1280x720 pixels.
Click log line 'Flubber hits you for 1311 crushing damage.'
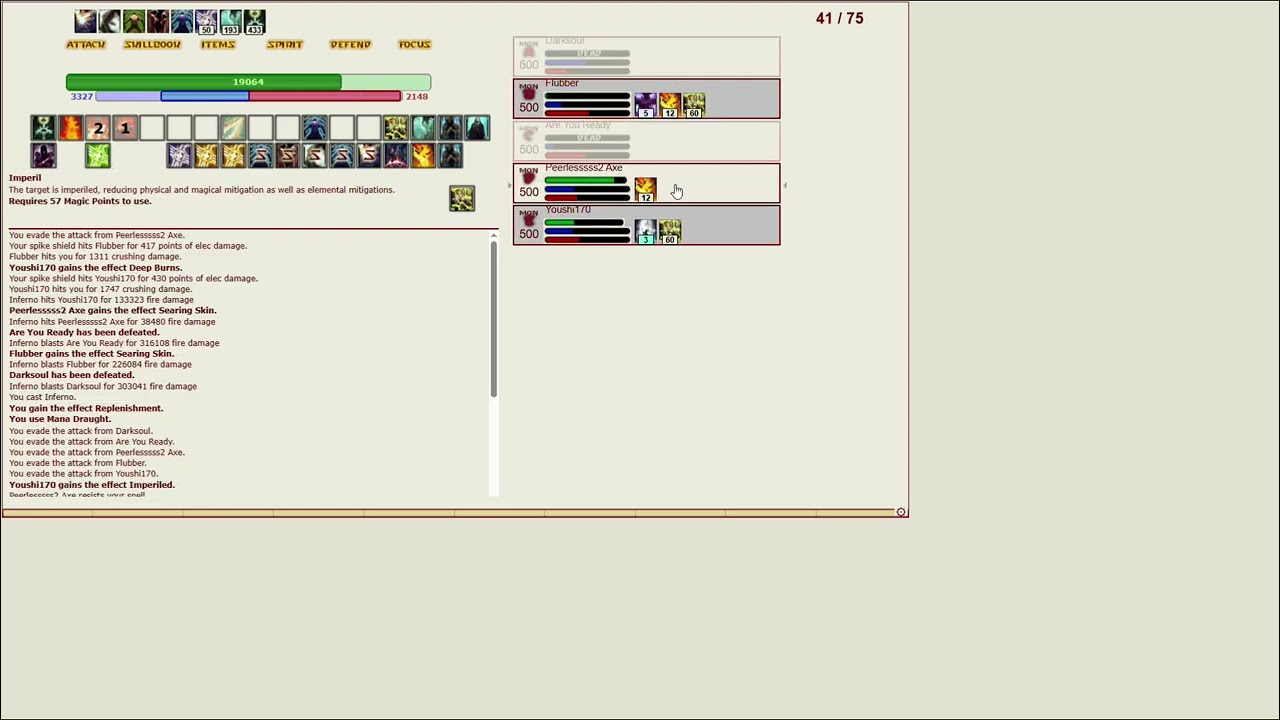coord(95,257)
